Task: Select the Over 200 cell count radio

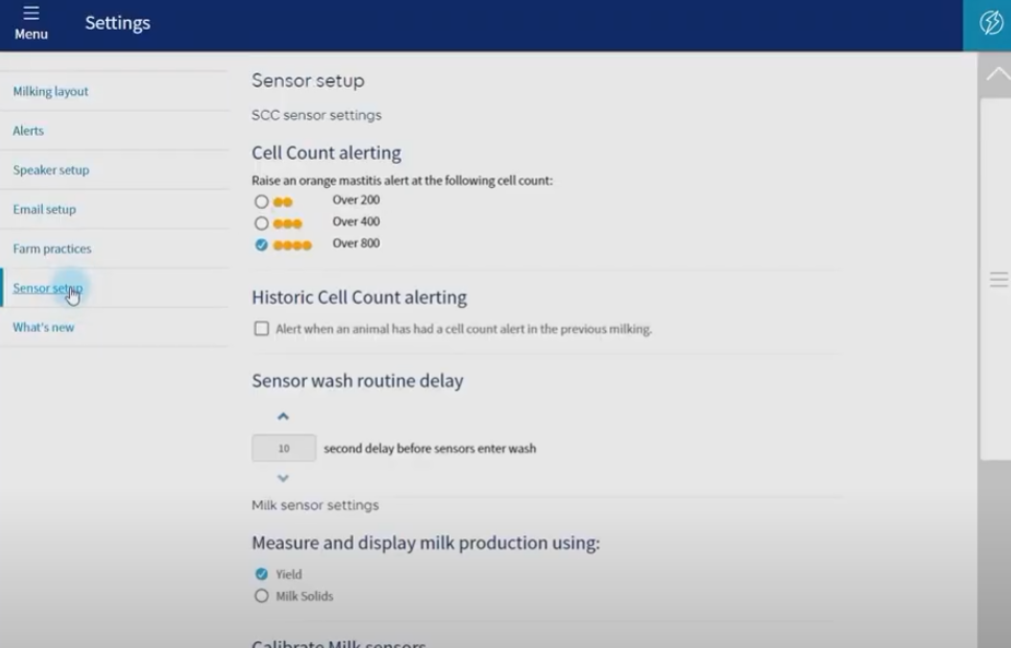Action: tap(261, 202)
